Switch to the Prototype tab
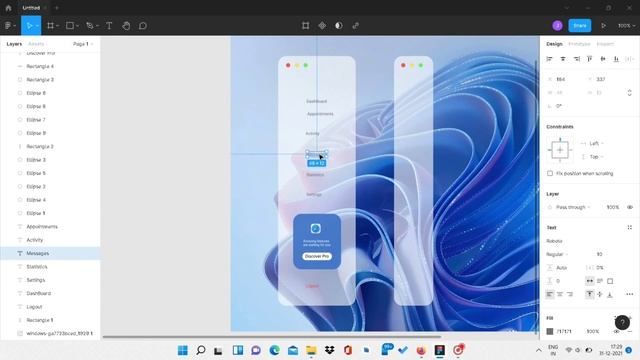The image size is (640, 360). pos(579,44)
